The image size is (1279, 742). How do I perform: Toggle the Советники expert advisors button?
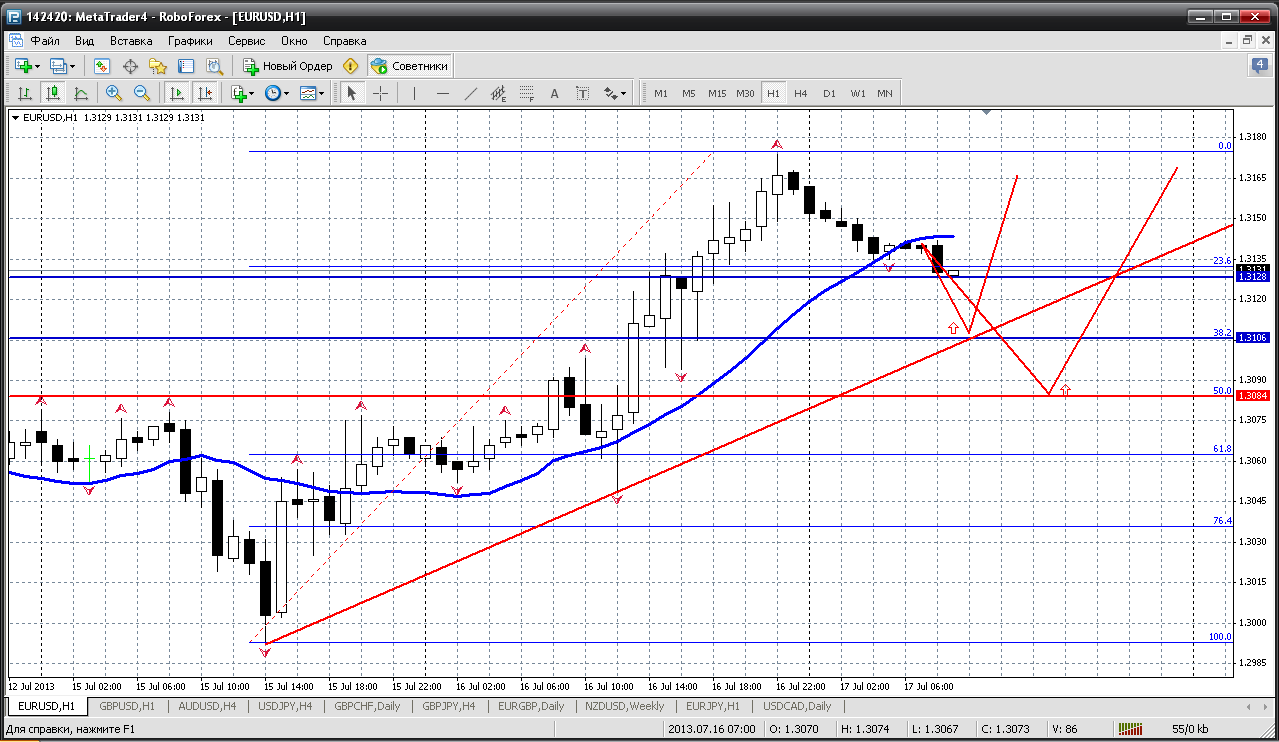tap(409, 66)
